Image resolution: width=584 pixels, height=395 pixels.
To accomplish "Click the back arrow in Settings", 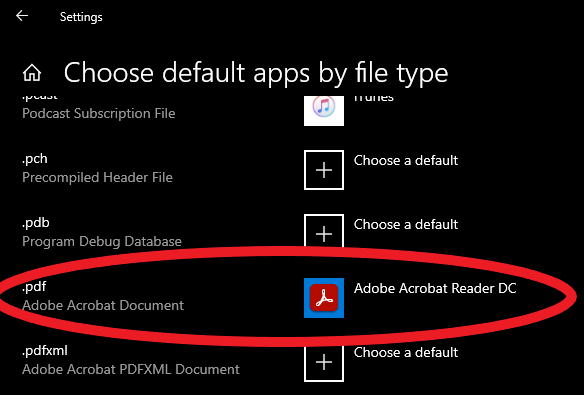I will click(22, 16).
